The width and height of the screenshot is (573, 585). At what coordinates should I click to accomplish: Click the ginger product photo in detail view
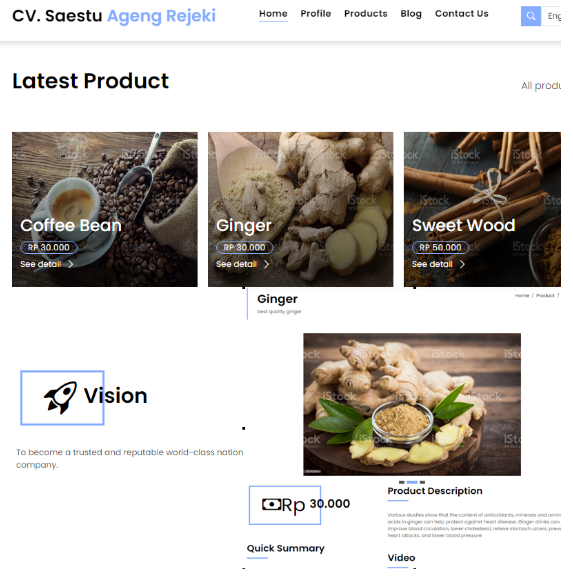coord(412,404)
